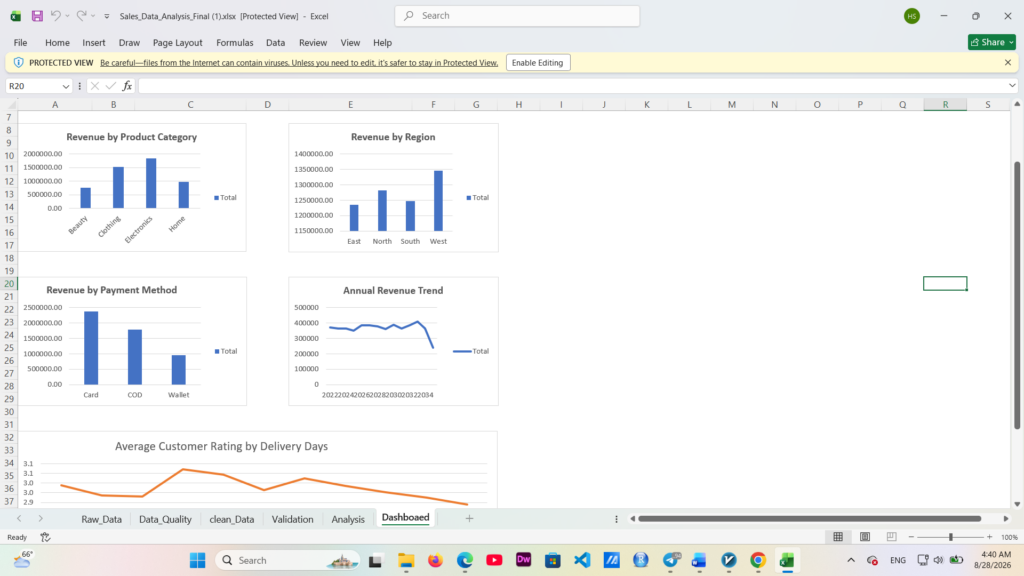The width and height of the screenshot is (1024, 576).
Task: Click the Enable Editing button
Action: (537, 63)
